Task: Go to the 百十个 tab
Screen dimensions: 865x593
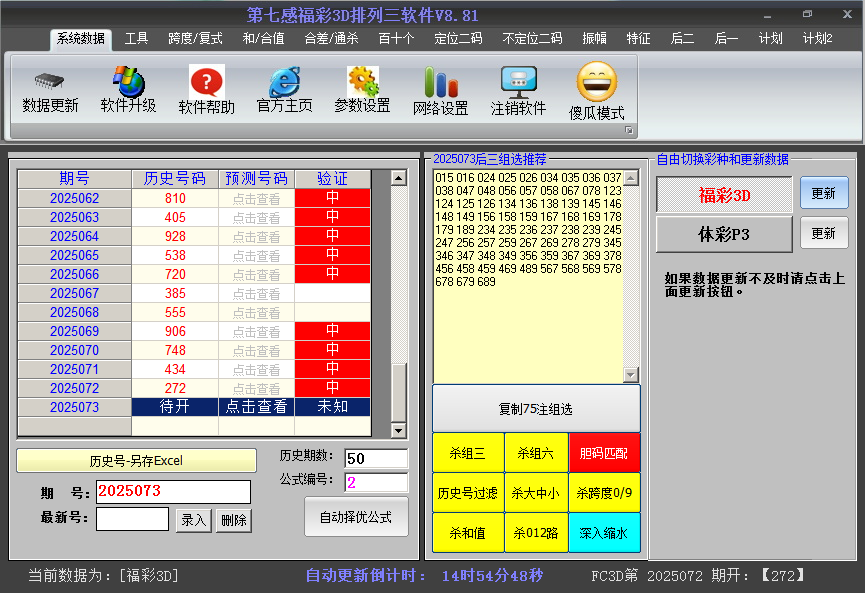Action: click(x=396, y=39)
